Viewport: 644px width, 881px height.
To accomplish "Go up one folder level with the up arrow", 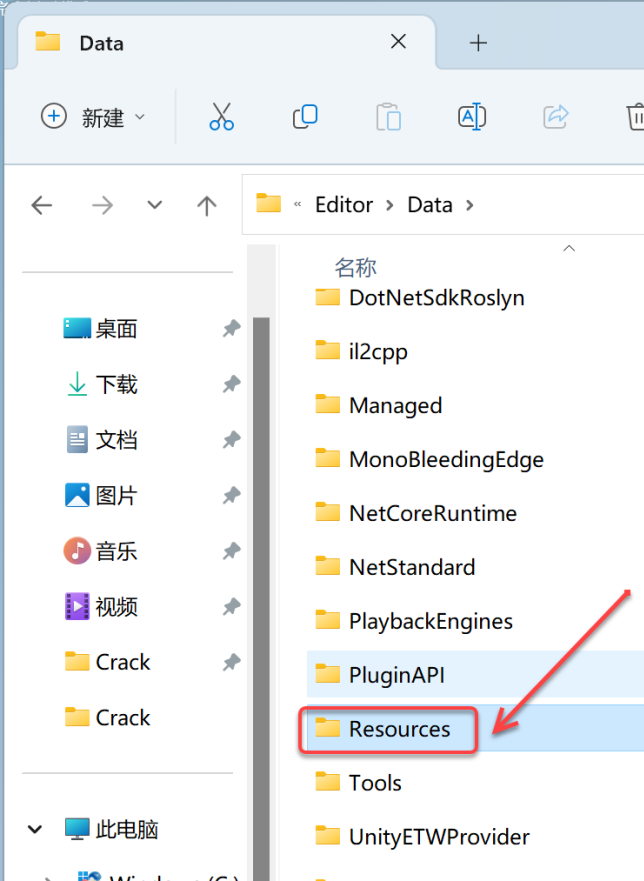I will pos(206,205).
